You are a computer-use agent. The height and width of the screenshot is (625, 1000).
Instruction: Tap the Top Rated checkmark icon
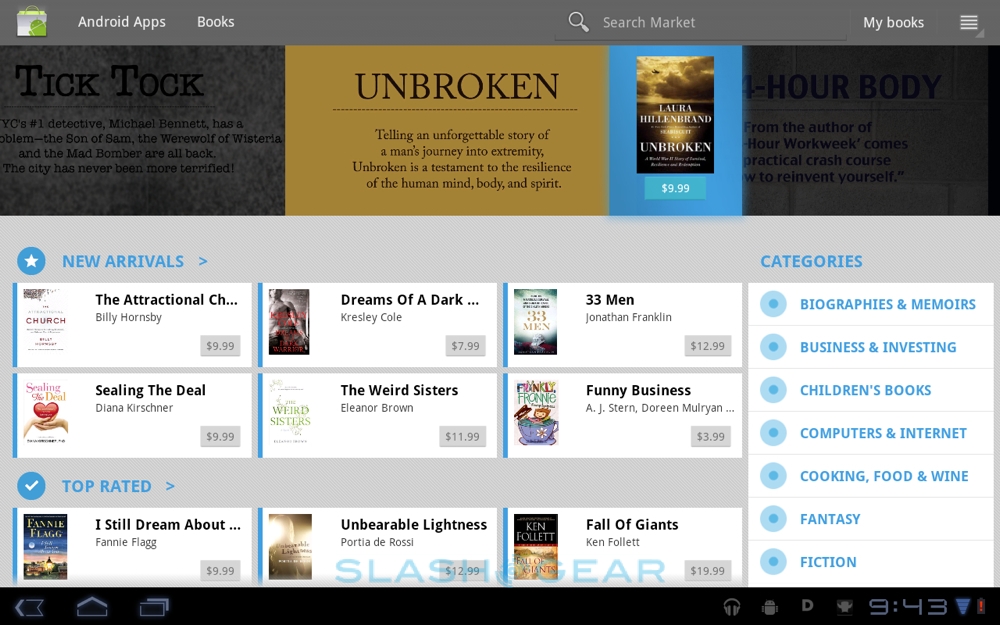pos(31,486)
